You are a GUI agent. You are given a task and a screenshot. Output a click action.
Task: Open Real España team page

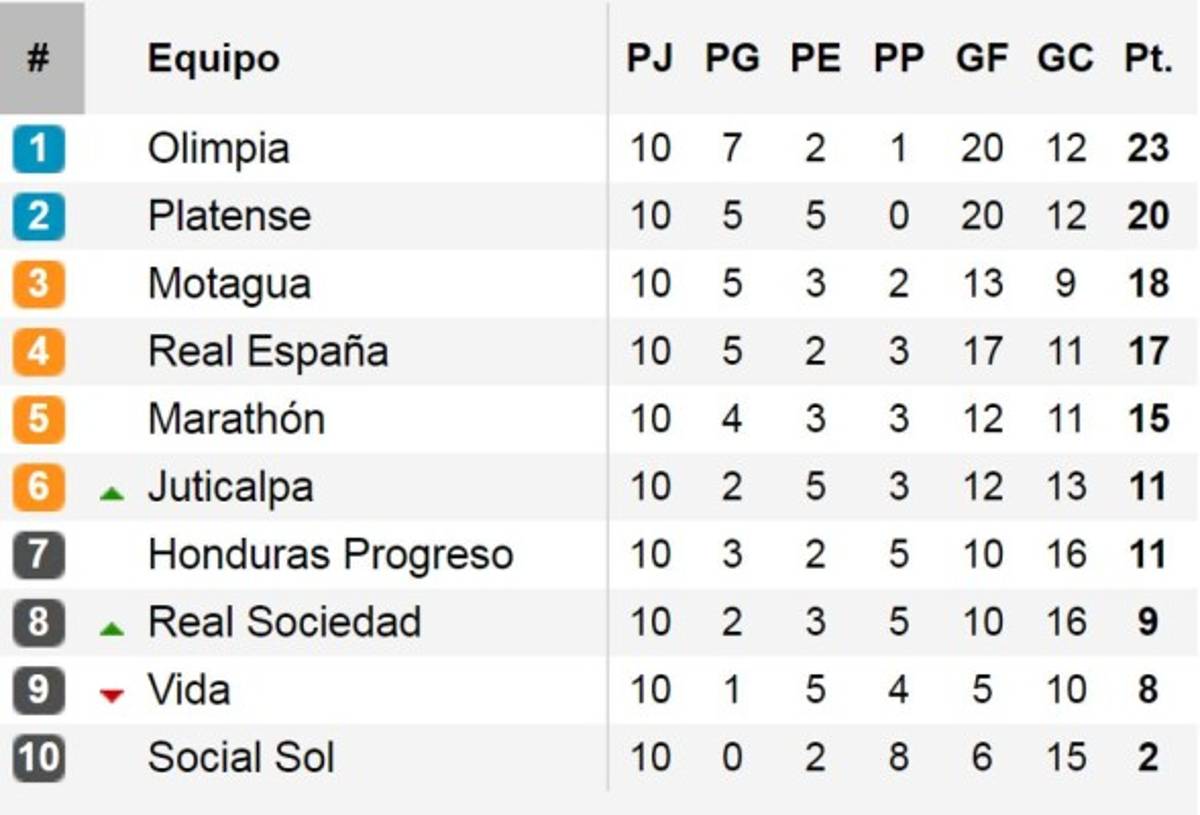click(x=268, y=352)
